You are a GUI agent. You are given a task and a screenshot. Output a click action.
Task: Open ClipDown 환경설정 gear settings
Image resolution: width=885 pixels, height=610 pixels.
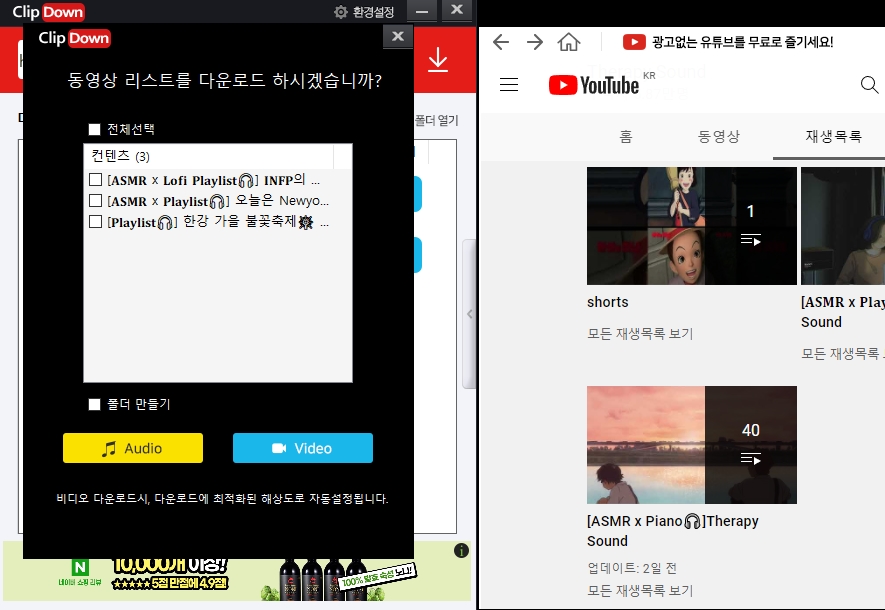364,12
